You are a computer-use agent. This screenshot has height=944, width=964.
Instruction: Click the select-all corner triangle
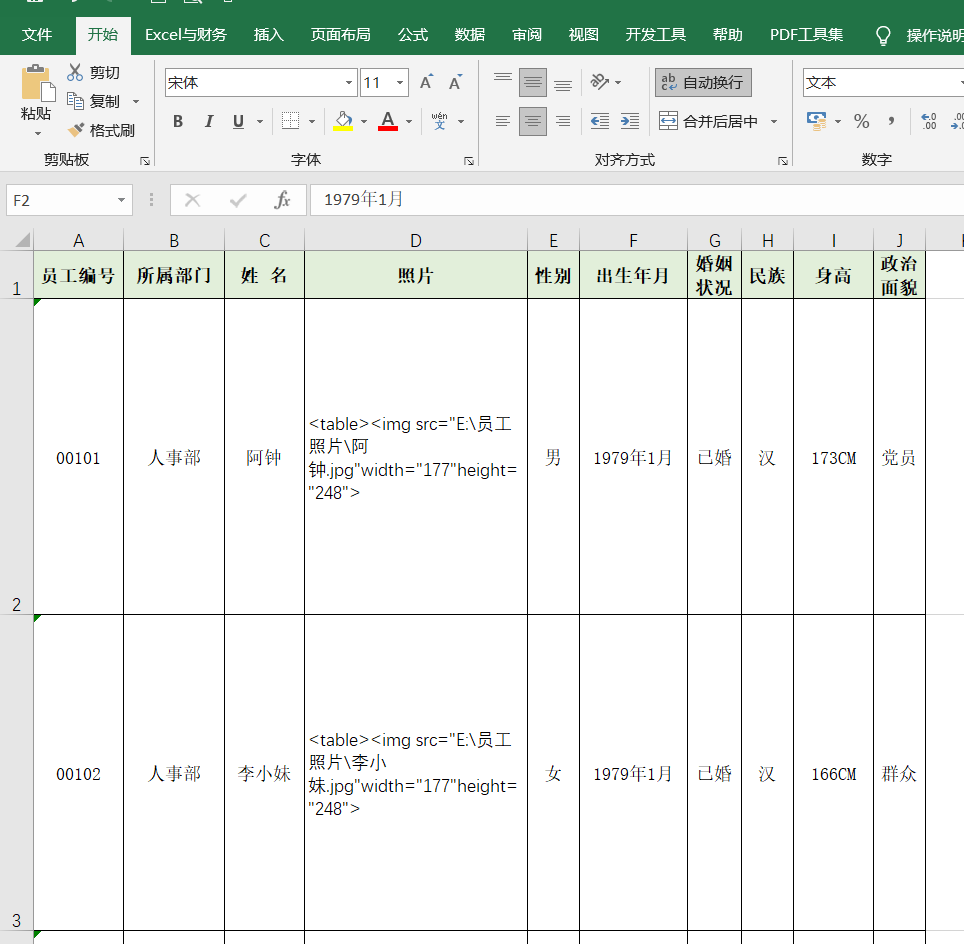coord(22,240)
